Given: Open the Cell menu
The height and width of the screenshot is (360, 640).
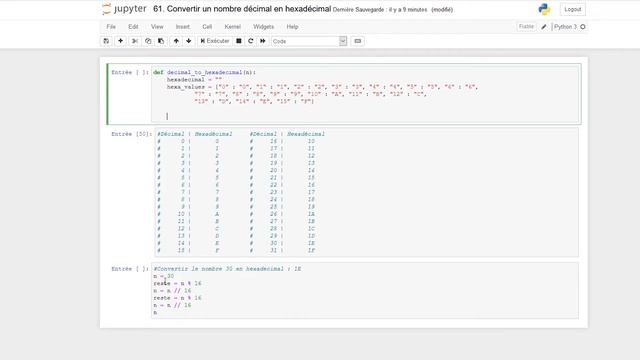Looking at the screenshot, I should 207,27.
